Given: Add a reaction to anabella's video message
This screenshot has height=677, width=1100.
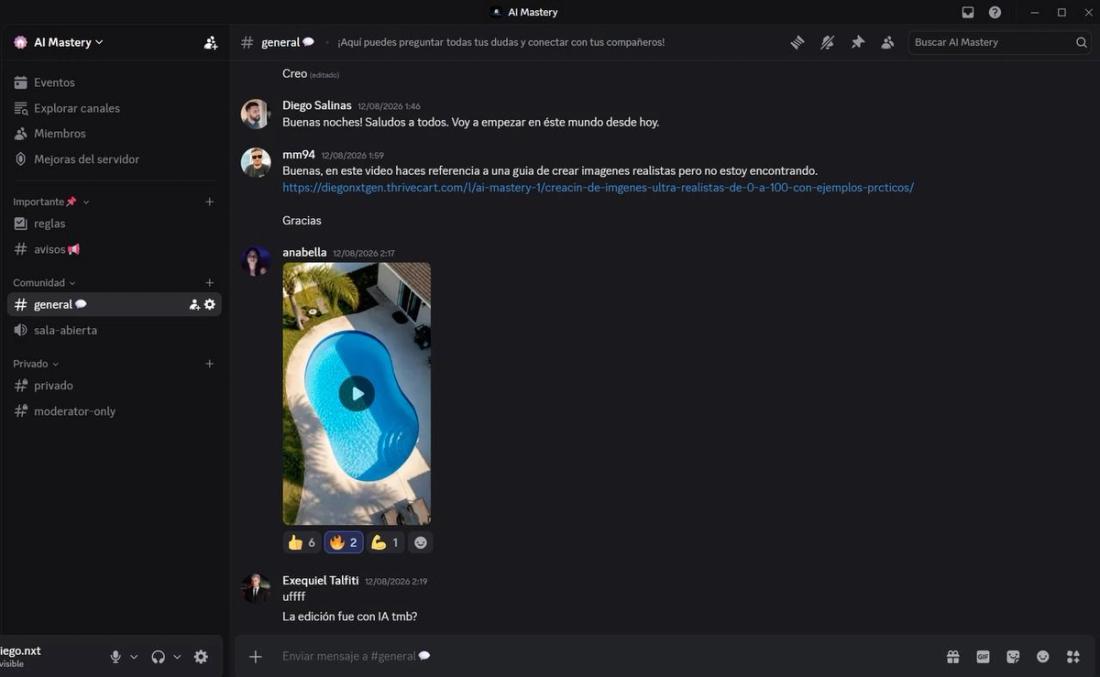Looking at the screenshot, I should click(x=420, y=542).
